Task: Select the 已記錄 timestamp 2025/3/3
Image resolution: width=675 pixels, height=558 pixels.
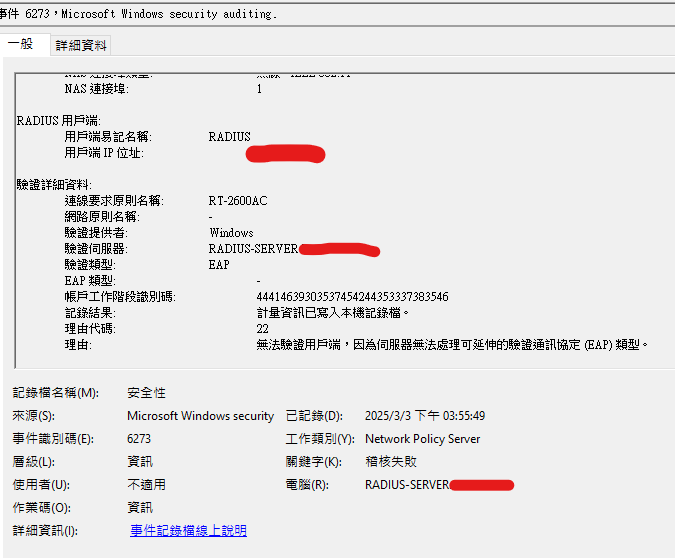Action: [x=425, y=415]
